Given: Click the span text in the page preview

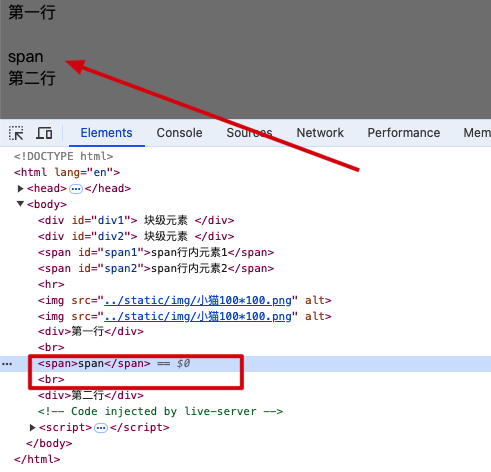Looking at the screenshot, I should (x=26, y=57).
